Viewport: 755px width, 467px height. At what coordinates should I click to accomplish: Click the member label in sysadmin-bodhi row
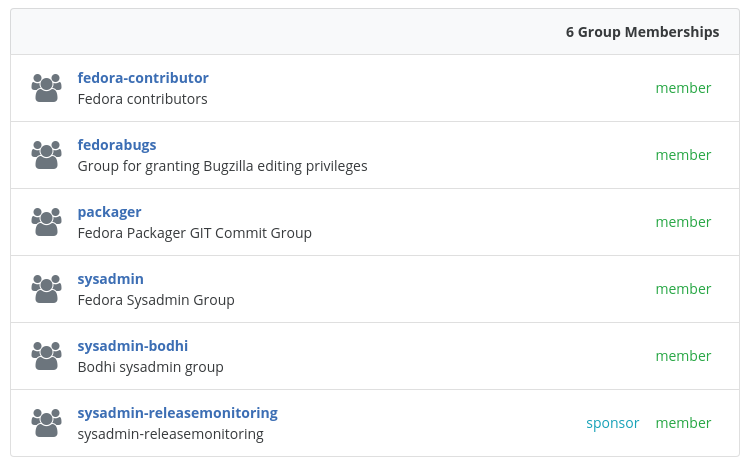(683, 355)
